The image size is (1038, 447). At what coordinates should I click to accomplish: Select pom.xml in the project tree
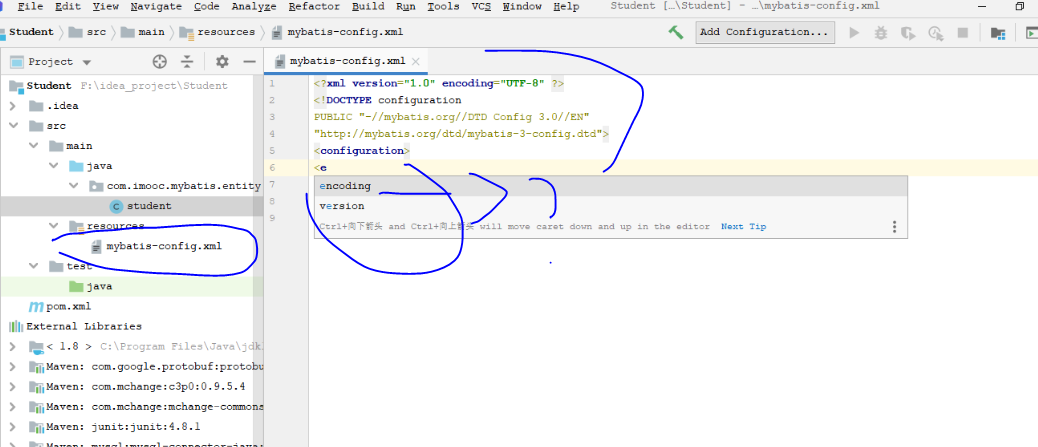click(68, 307)
